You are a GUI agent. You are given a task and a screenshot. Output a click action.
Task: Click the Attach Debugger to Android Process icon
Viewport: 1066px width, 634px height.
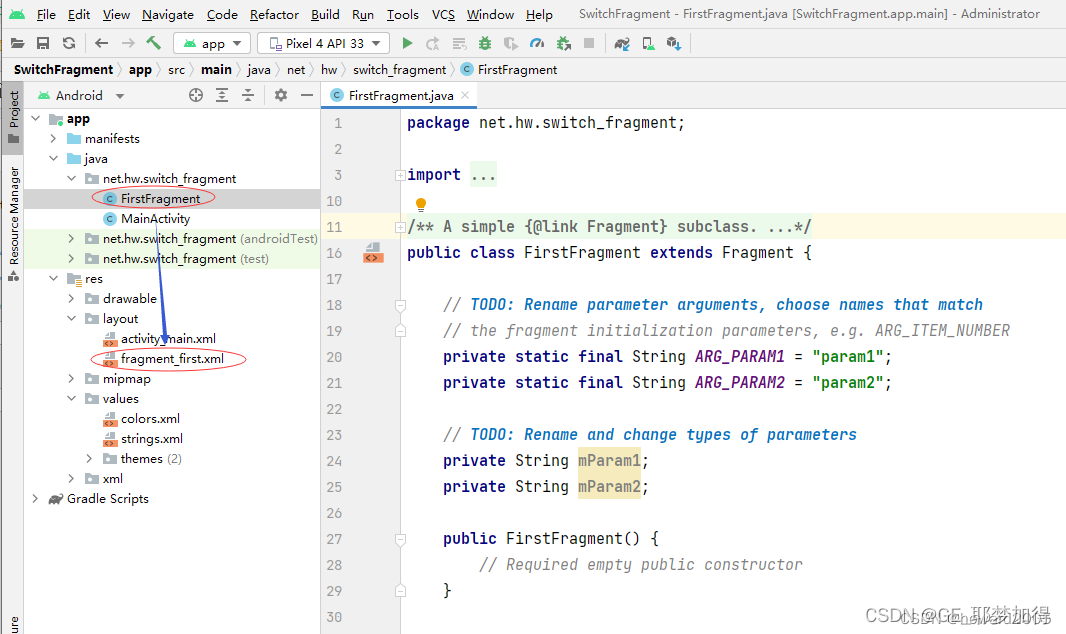point(564,43)
